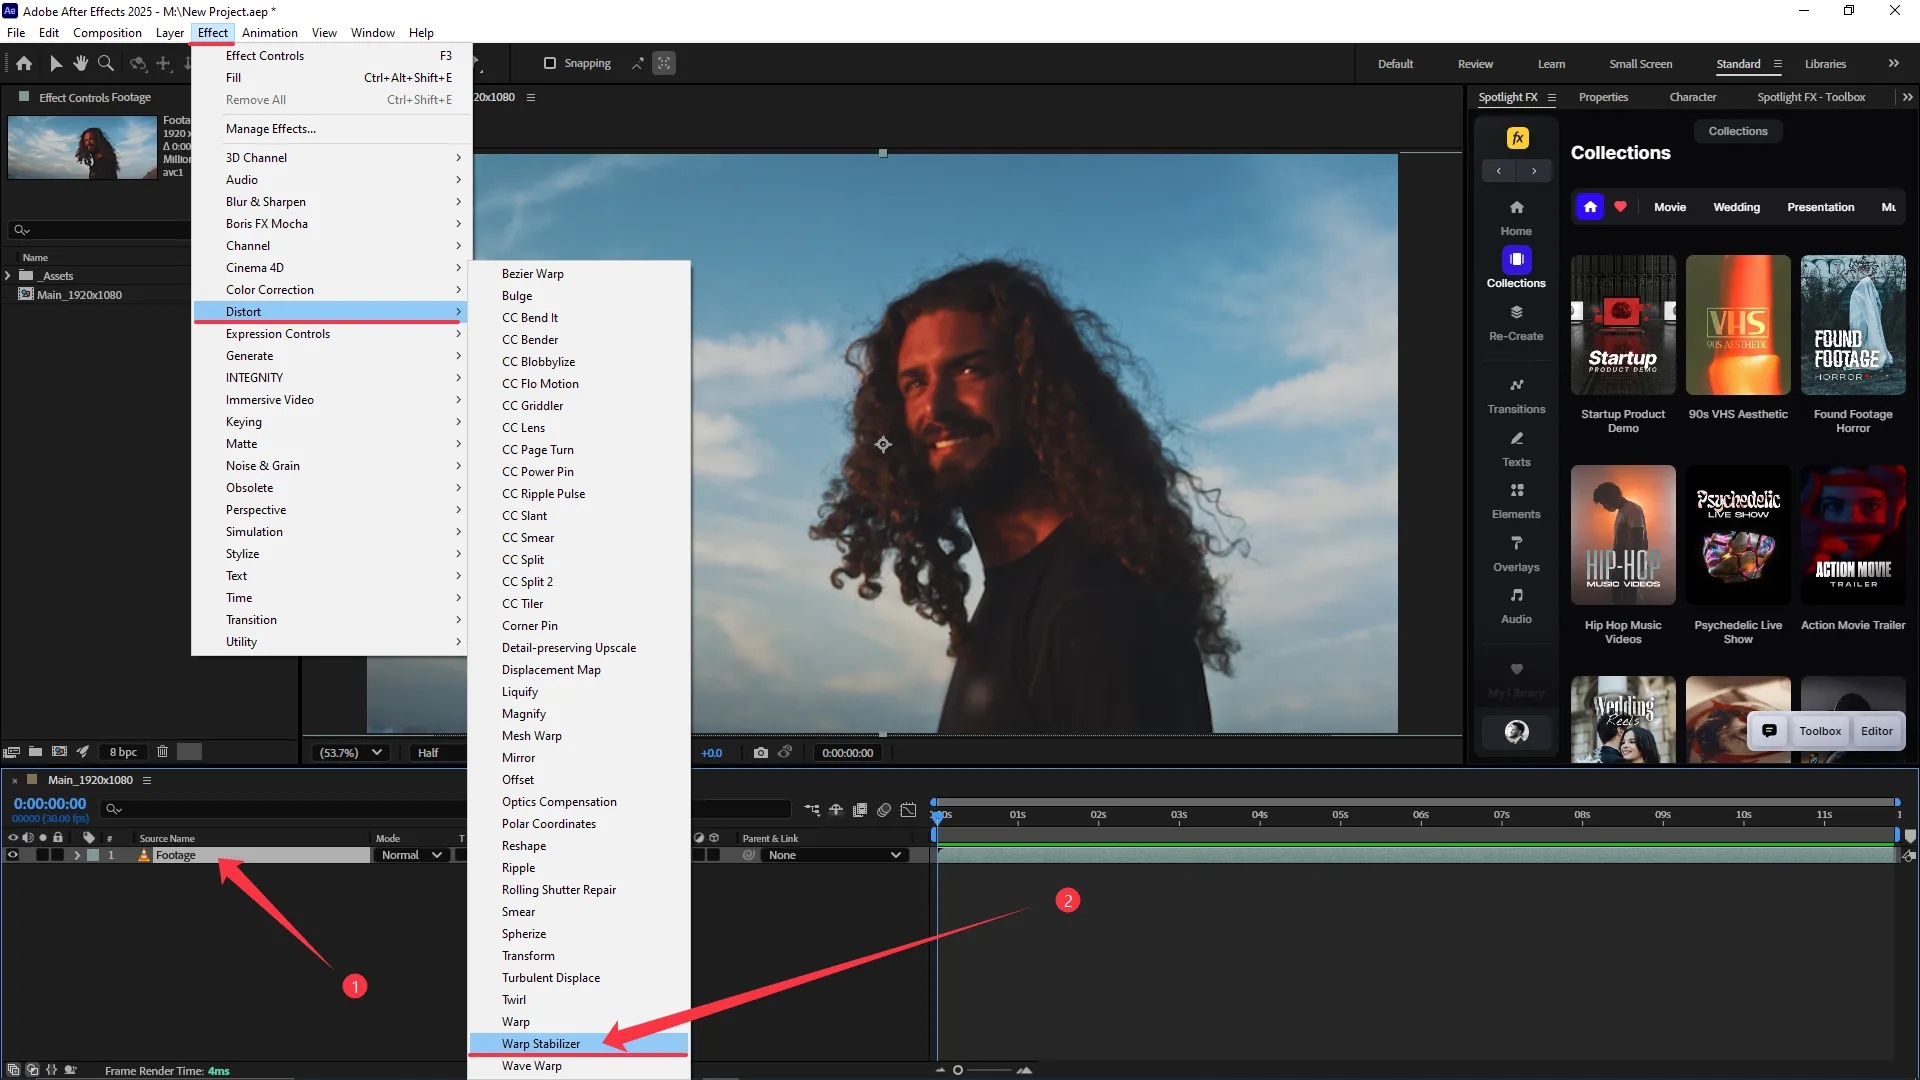Select the Small Screen workspace
Viewport: 1920px width, 1080px height.
point(1640,64)
